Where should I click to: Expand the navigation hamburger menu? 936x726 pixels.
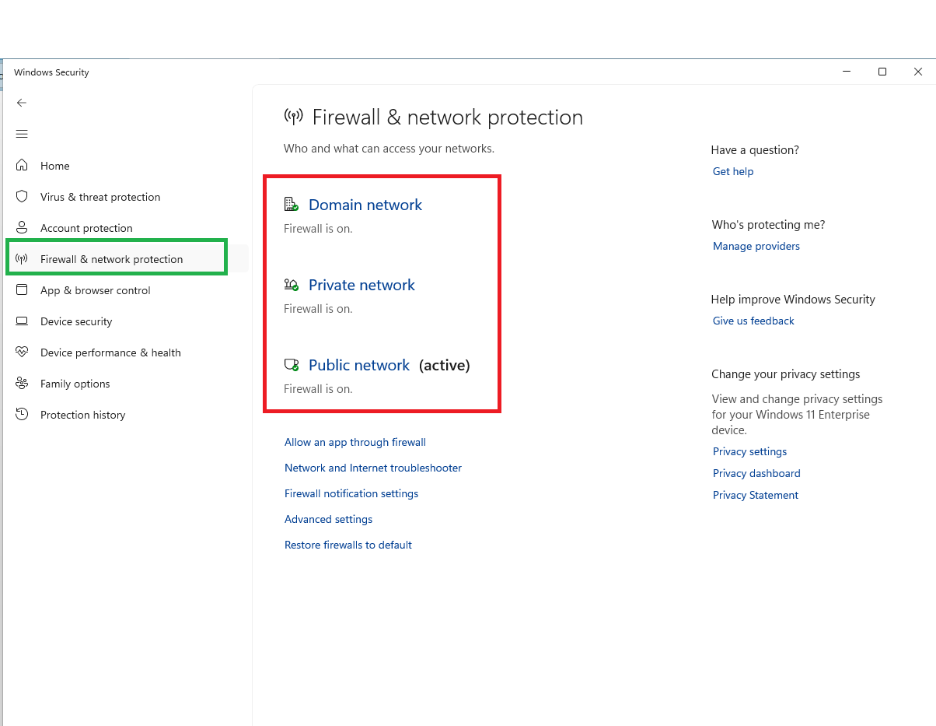[x=21, y=134]
